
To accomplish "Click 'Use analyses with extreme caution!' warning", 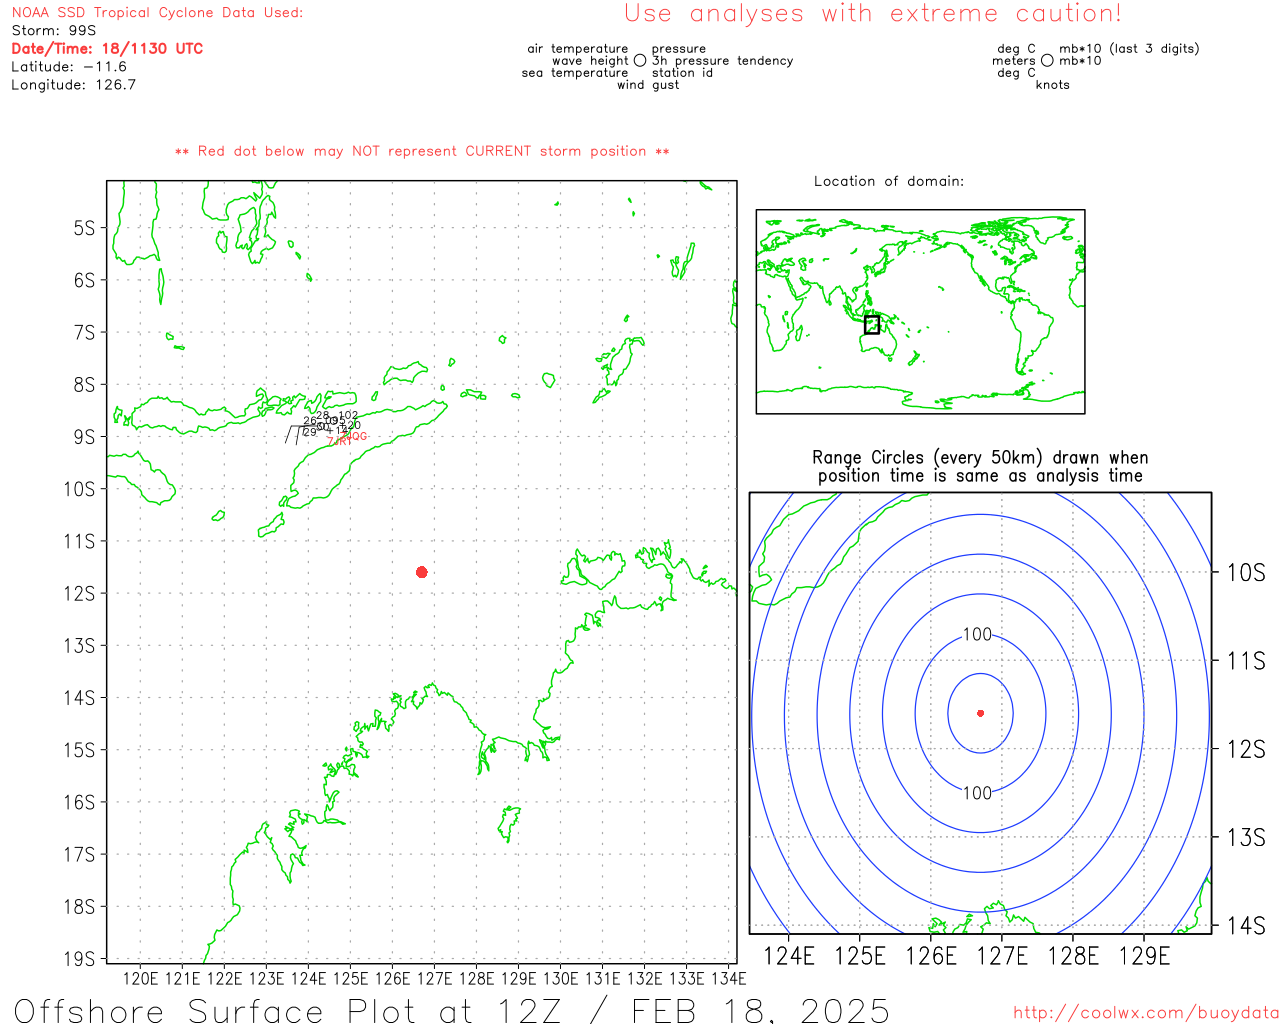I will [x=873, y=14].
